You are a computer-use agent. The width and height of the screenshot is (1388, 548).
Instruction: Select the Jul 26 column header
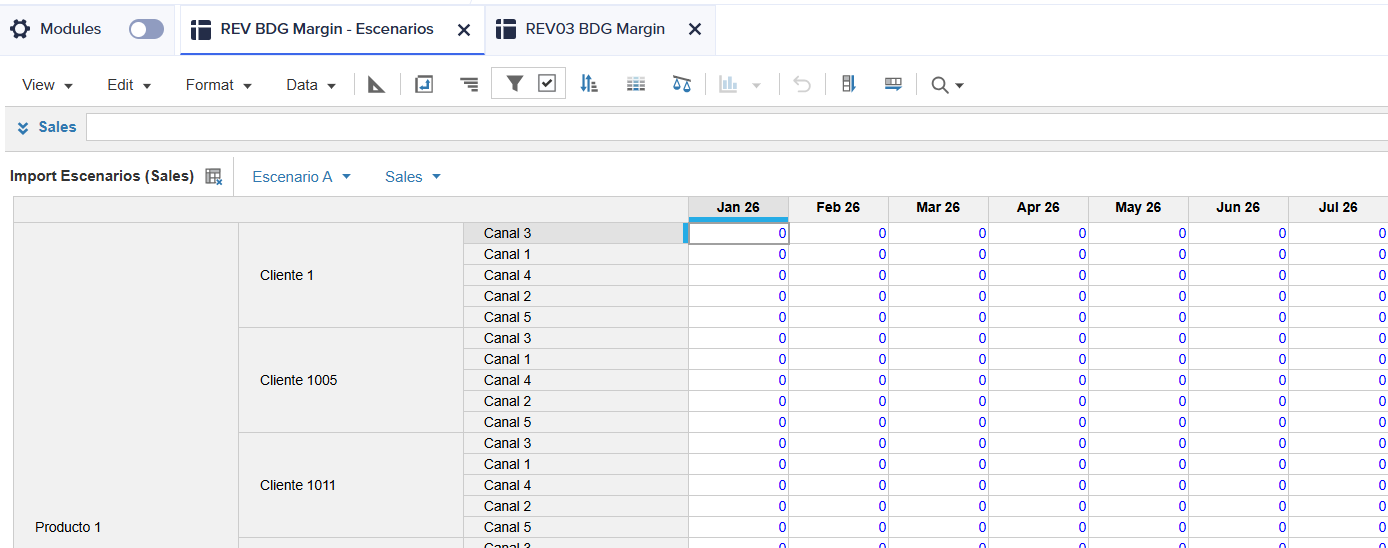tap(1338, 208)
